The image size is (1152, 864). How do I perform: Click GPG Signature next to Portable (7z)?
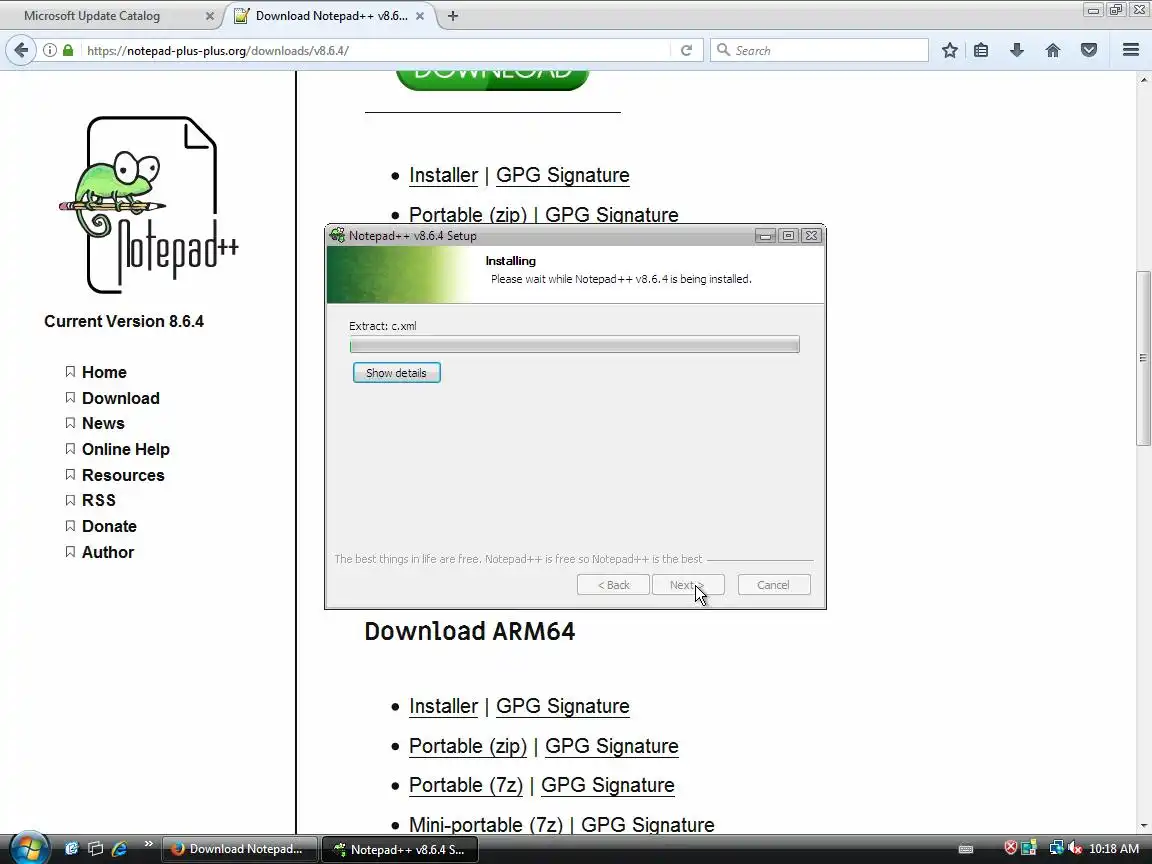[608, 785]
